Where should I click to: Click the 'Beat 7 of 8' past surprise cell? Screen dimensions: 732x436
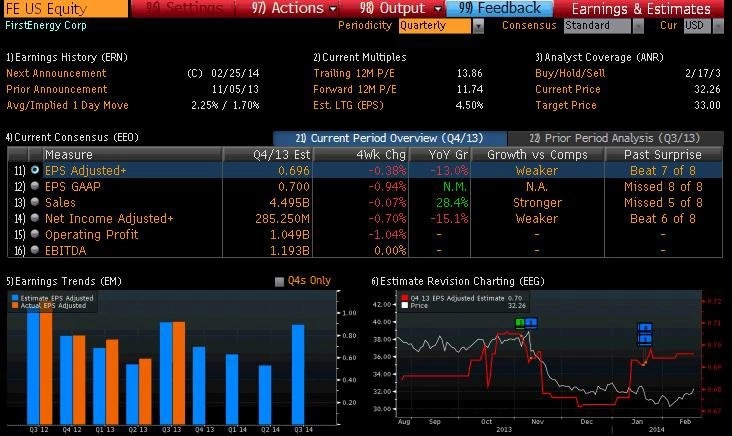pos(663,171)
